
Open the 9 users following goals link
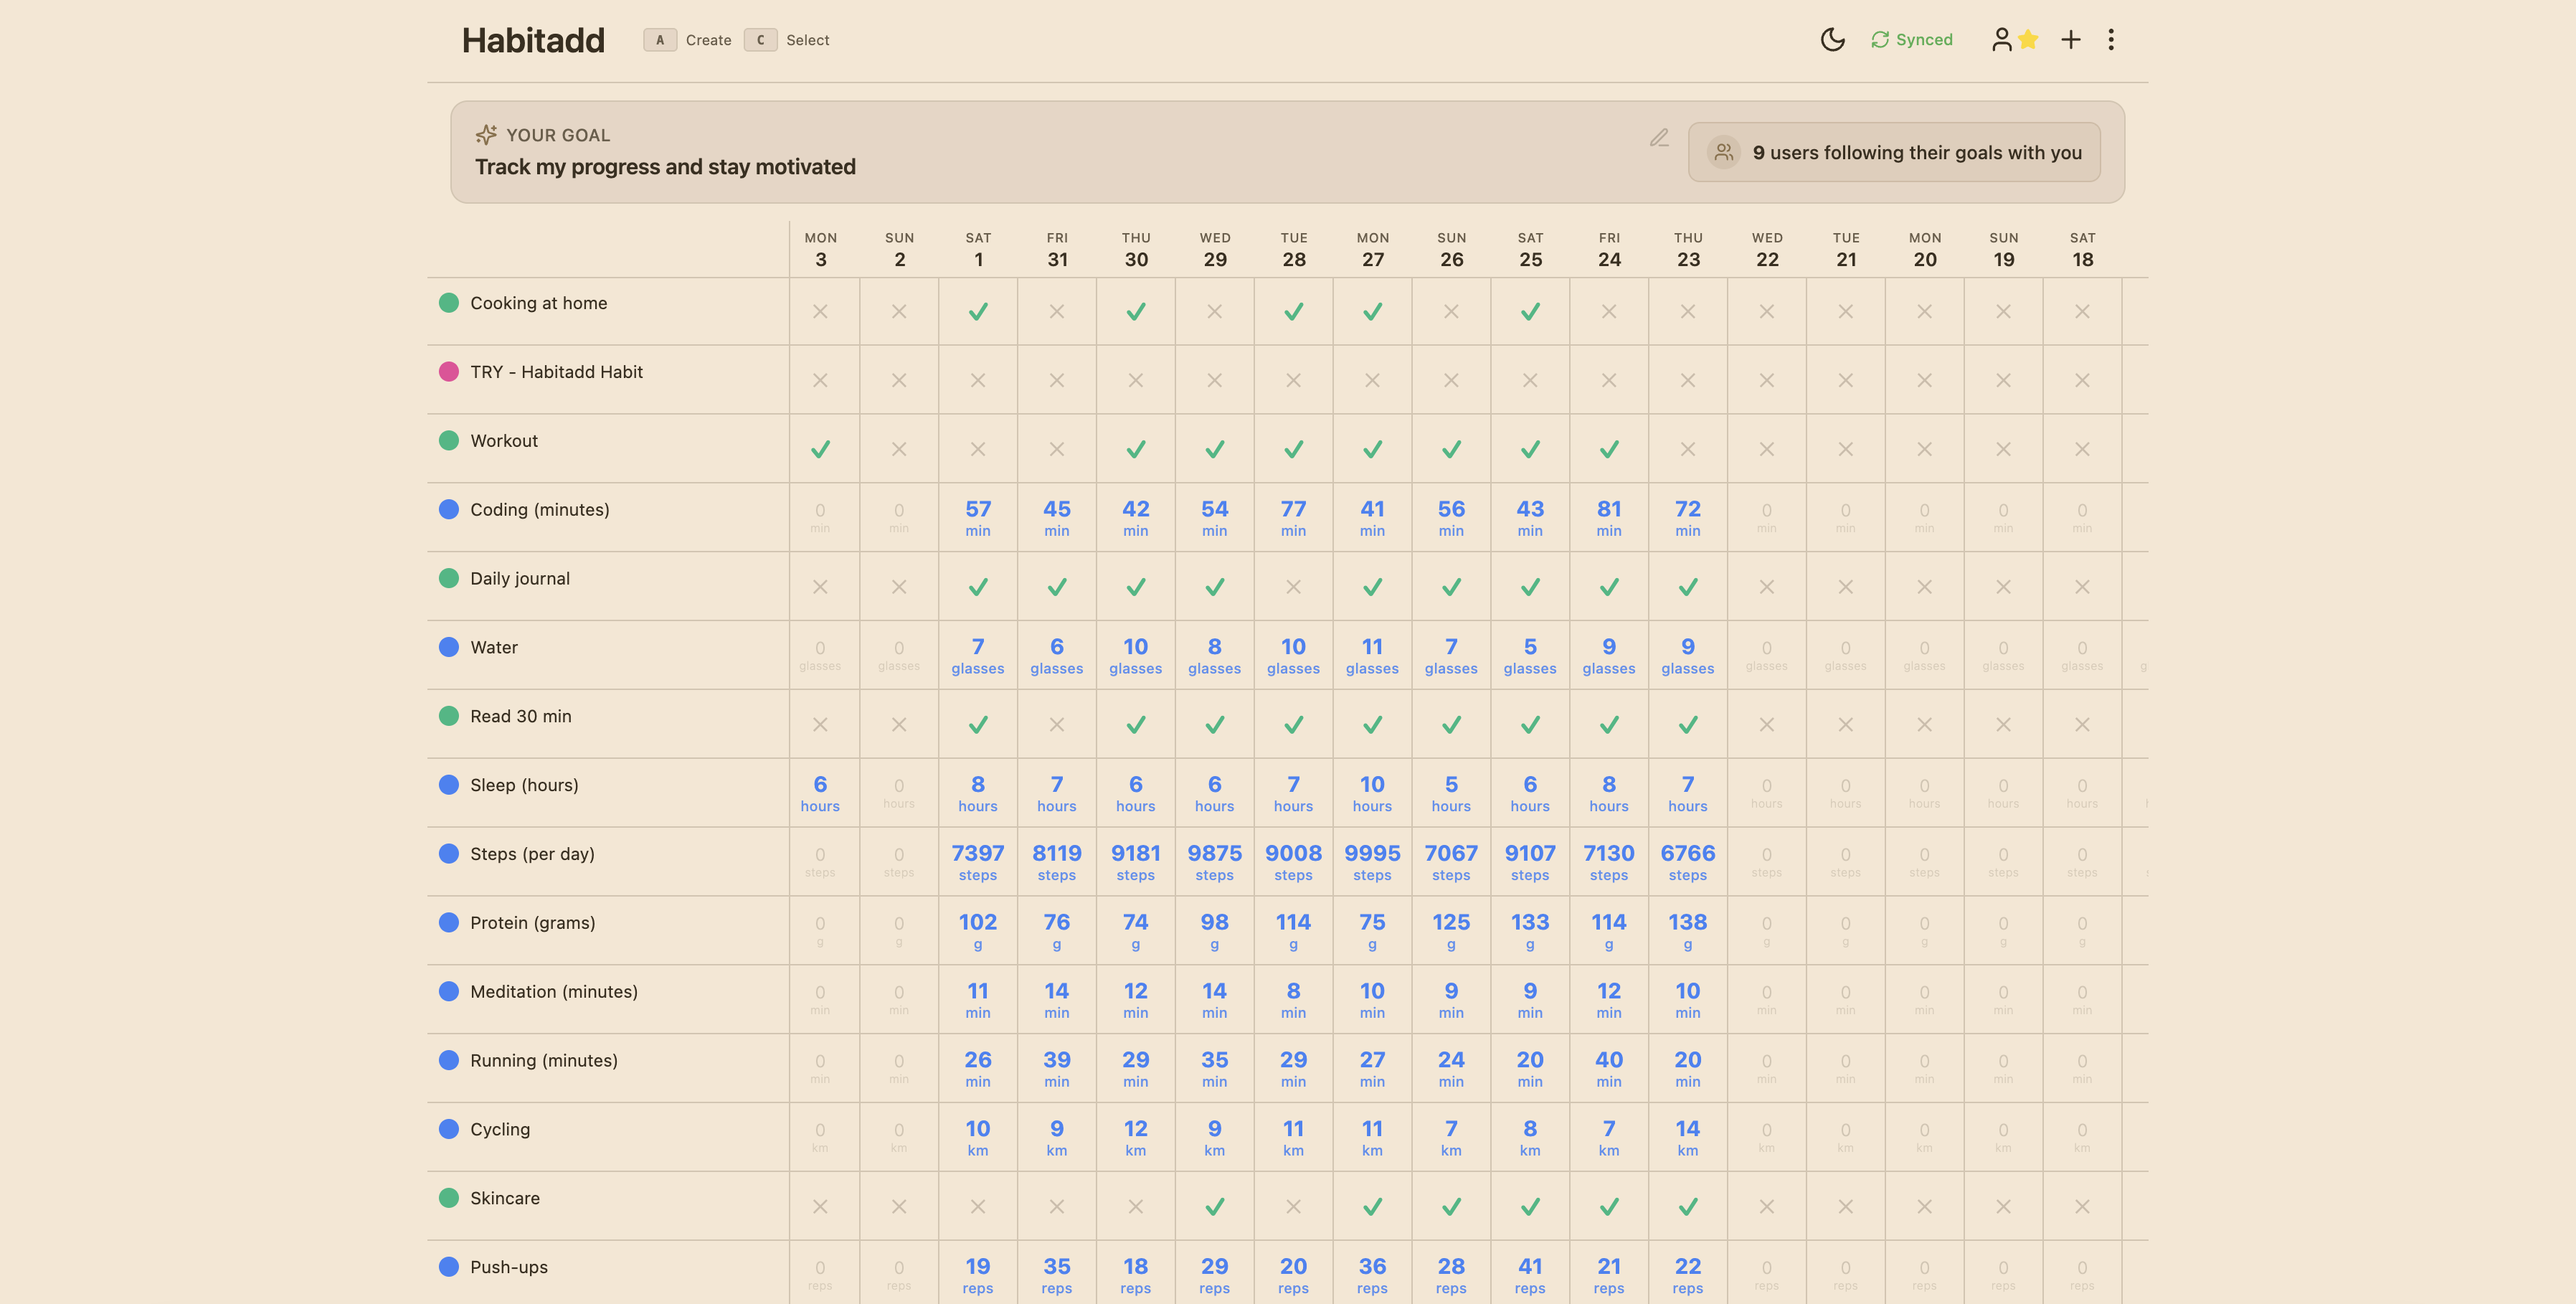tap(1895, 152)
